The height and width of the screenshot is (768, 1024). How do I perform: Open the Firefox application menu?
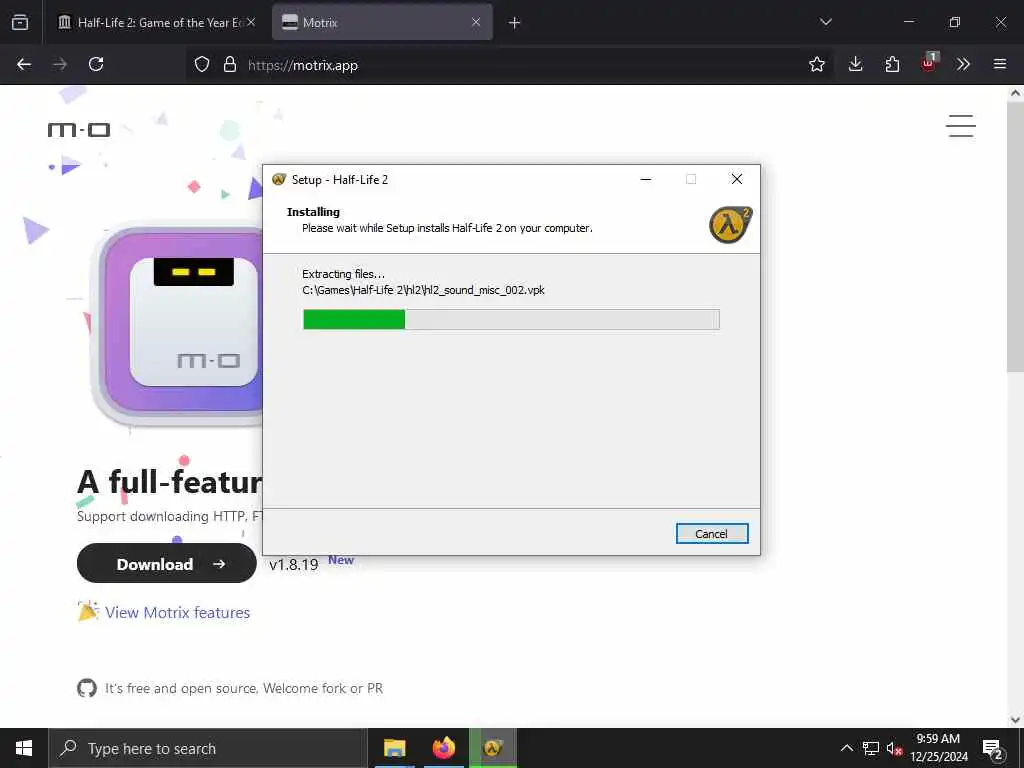[1000, 64]
